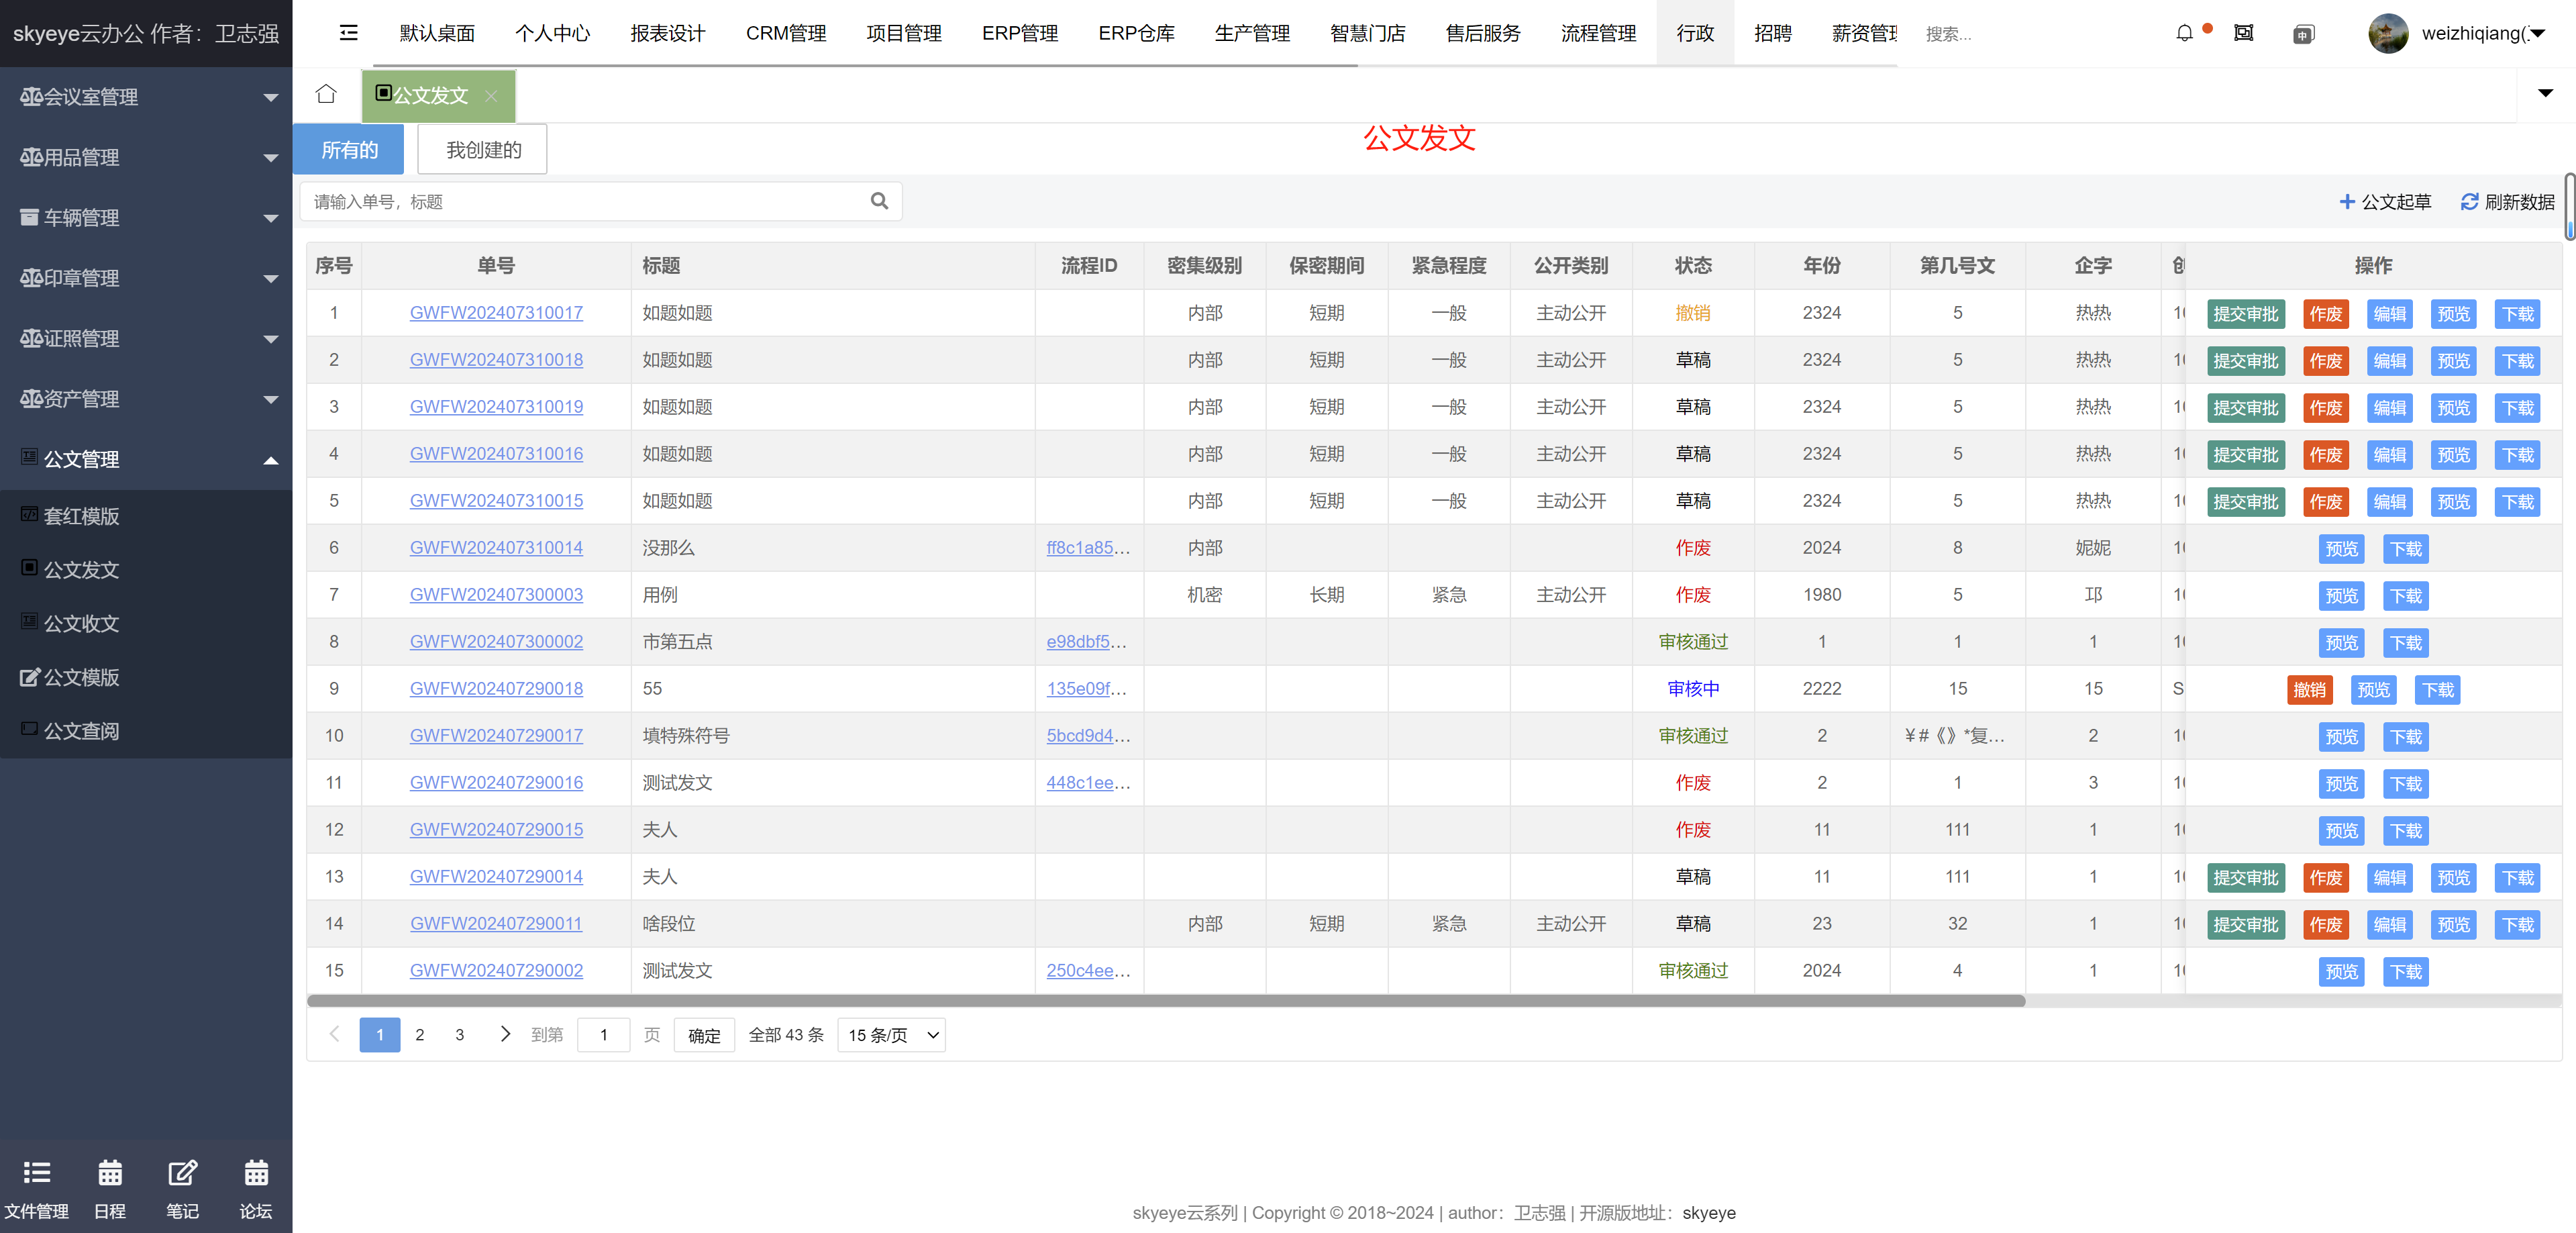This screenshot has height=1233, width=2576.
Task: Open the weizhiqiang user dropdown
Action: coord(2470,33)
